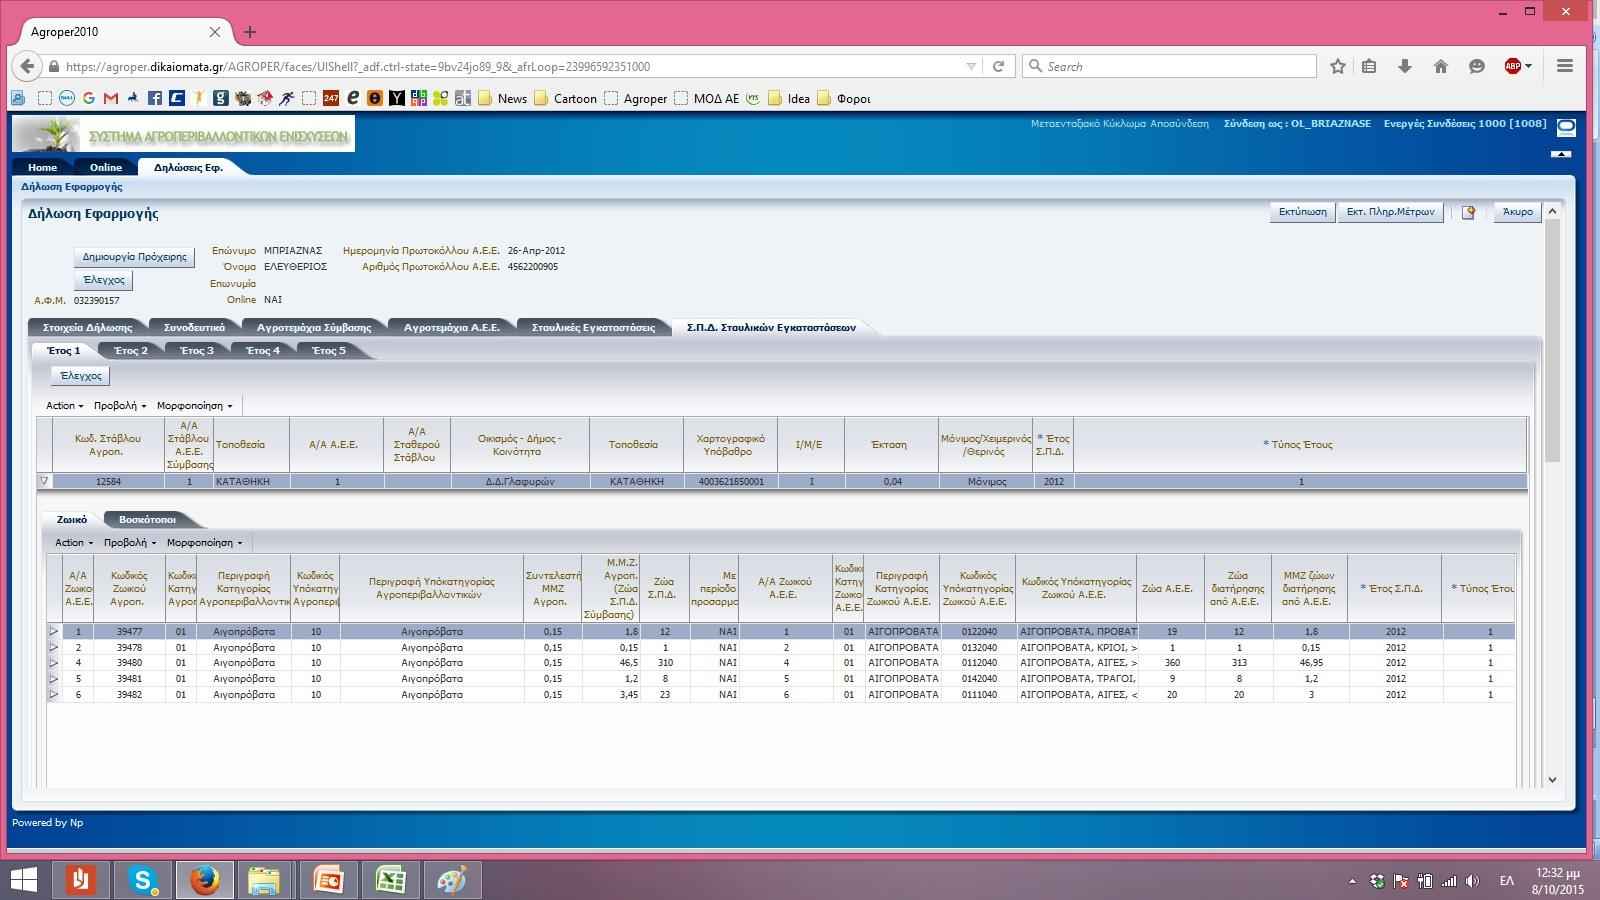
Task: Click the monitor icon in blue header
Action: pyautogui.click(x=1566, y=128)
